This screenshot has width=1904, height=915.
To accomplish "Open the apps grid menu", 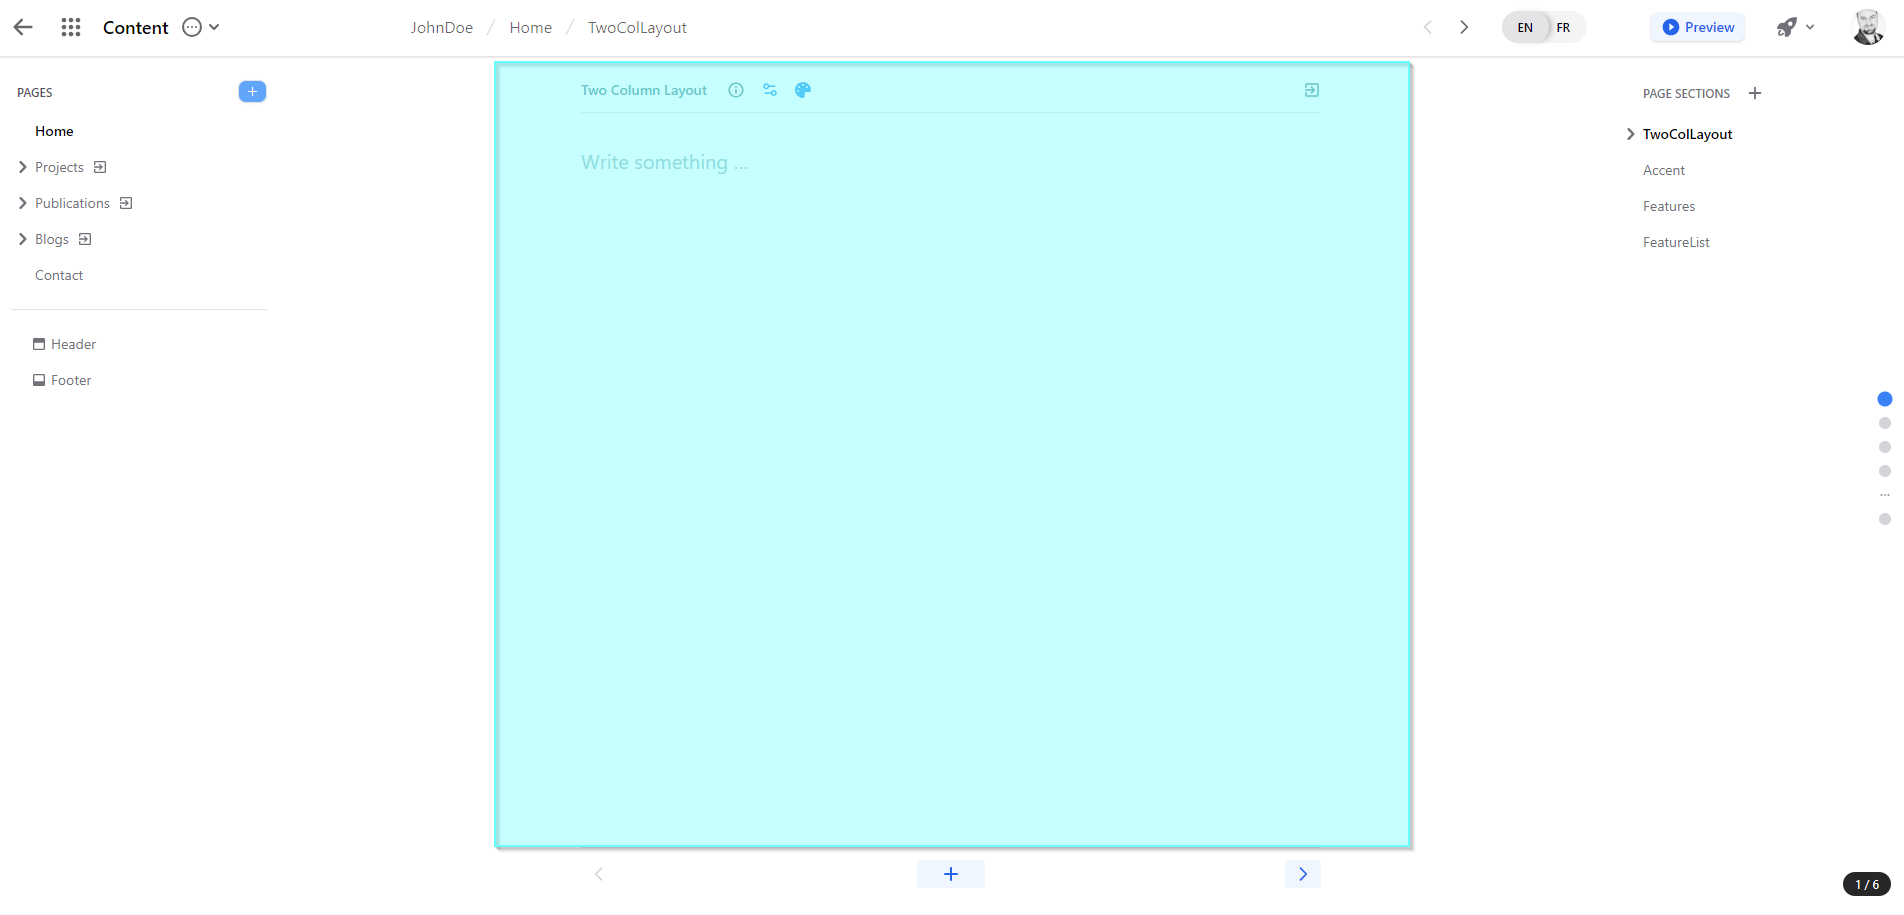I will point(71,27).
